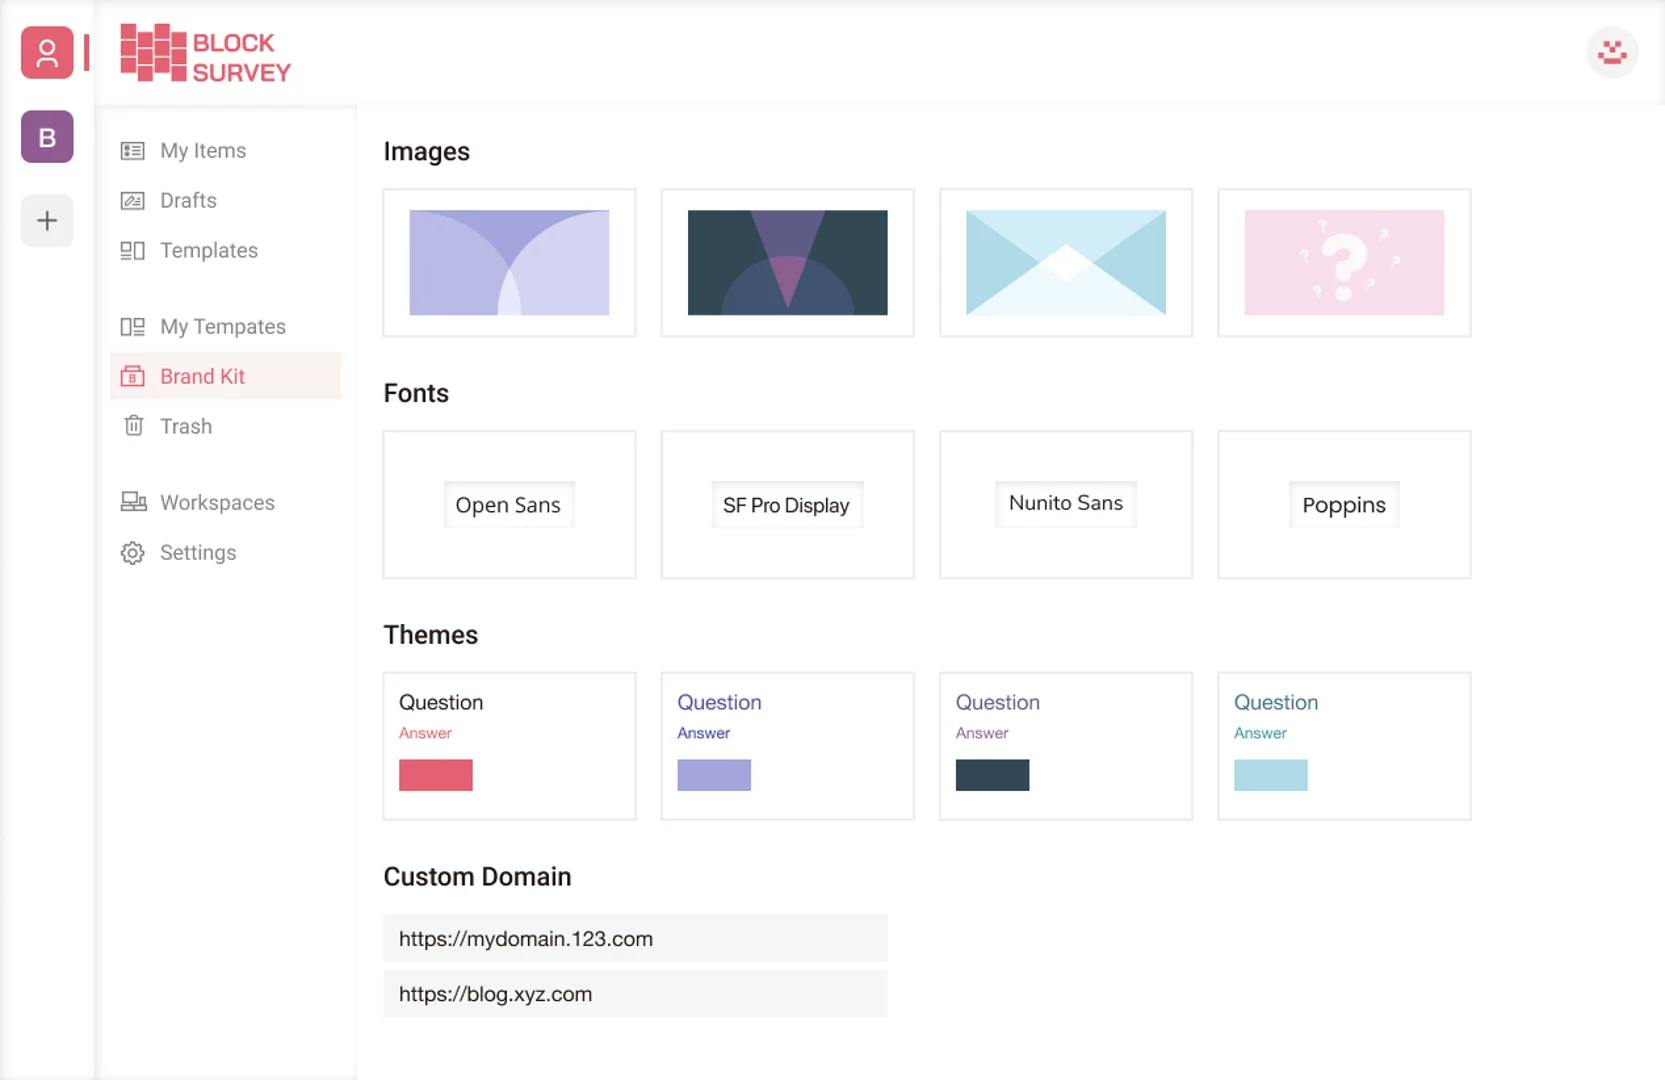Select the SF Pro Display font

pyautogui.click(x=787, y=505)
